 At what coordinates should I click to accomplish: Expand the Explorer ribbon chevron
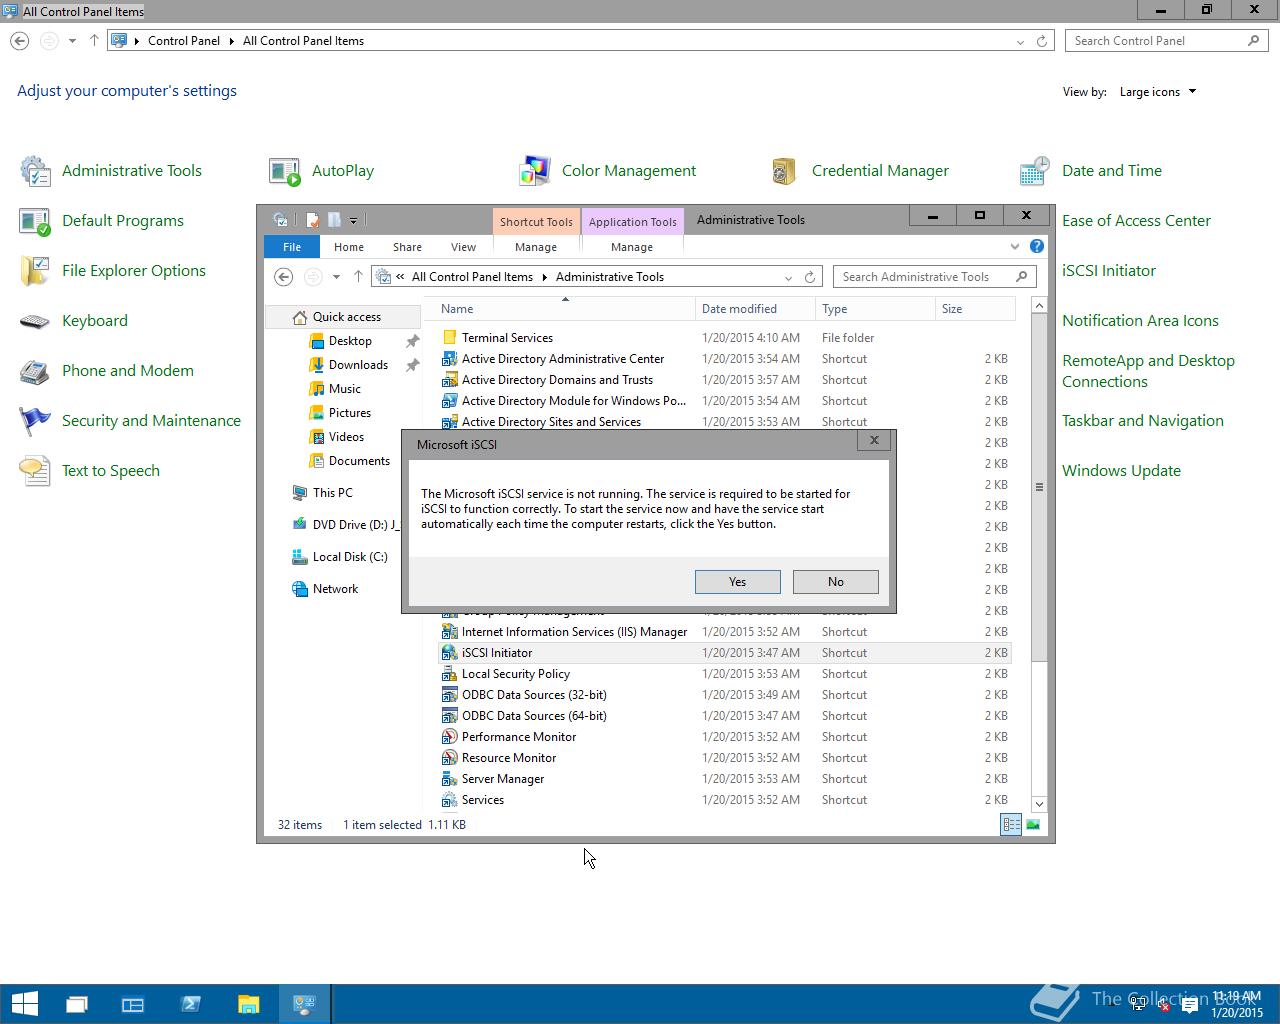pos(1015,246)
